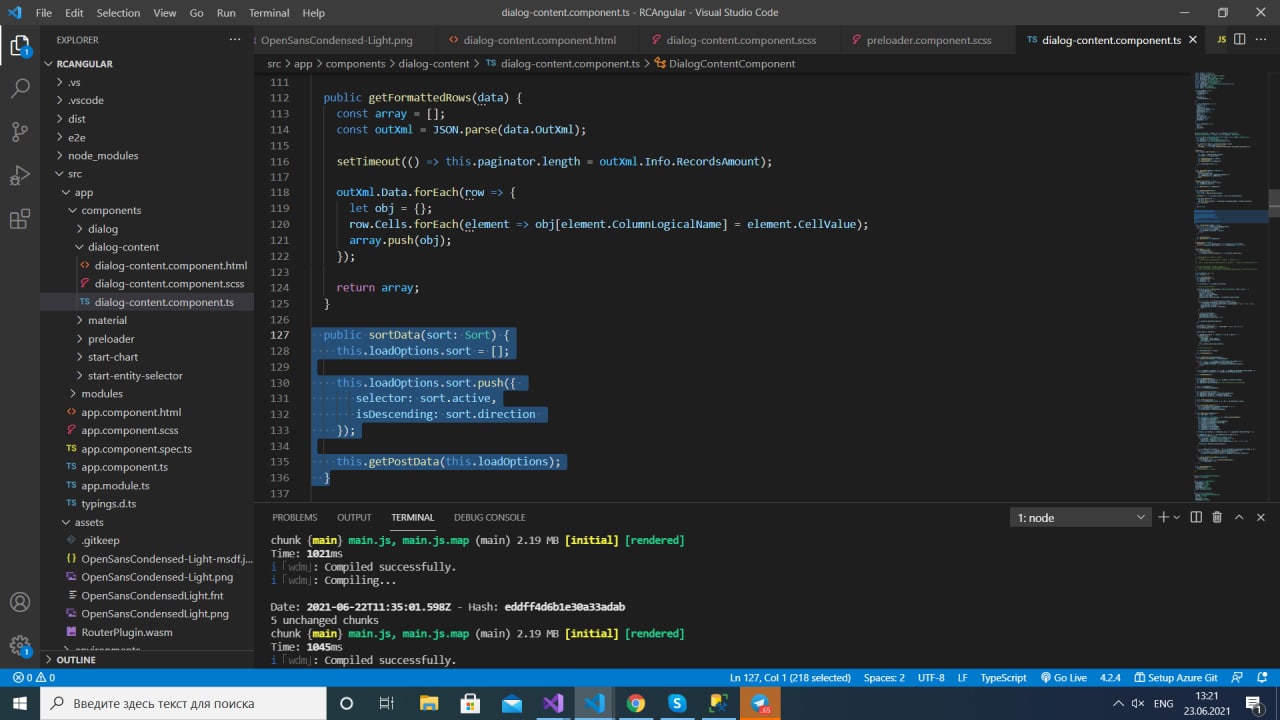Open Run and Debug view
The image size is (1280, 720).
(19, 176)
